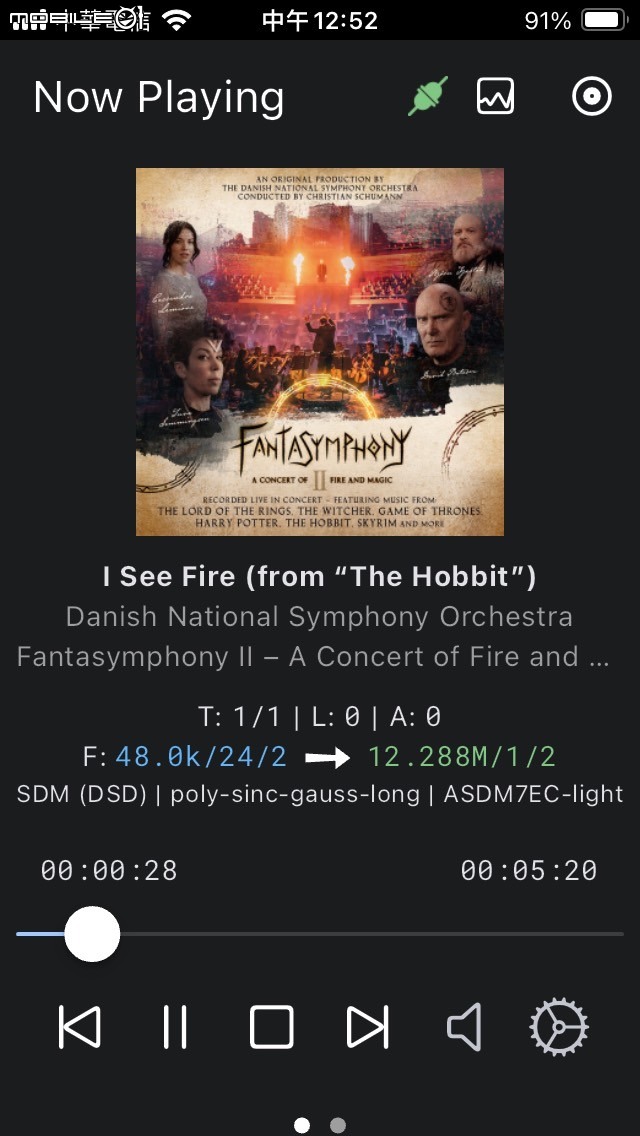The width and height of the screenshot is (640, 1136).
Task: Skip to the next track
Action: point(367,1027)
